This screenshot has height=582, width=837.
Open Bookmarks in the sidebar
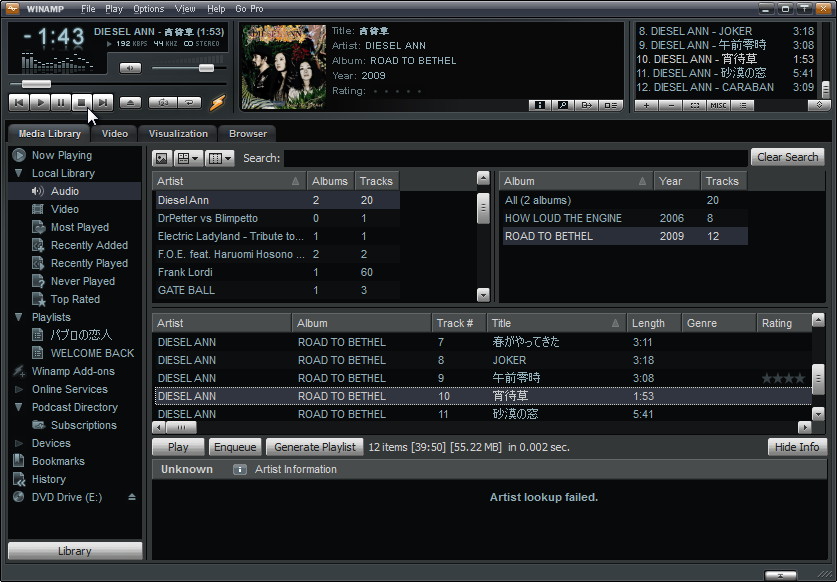tap(58, 461)
